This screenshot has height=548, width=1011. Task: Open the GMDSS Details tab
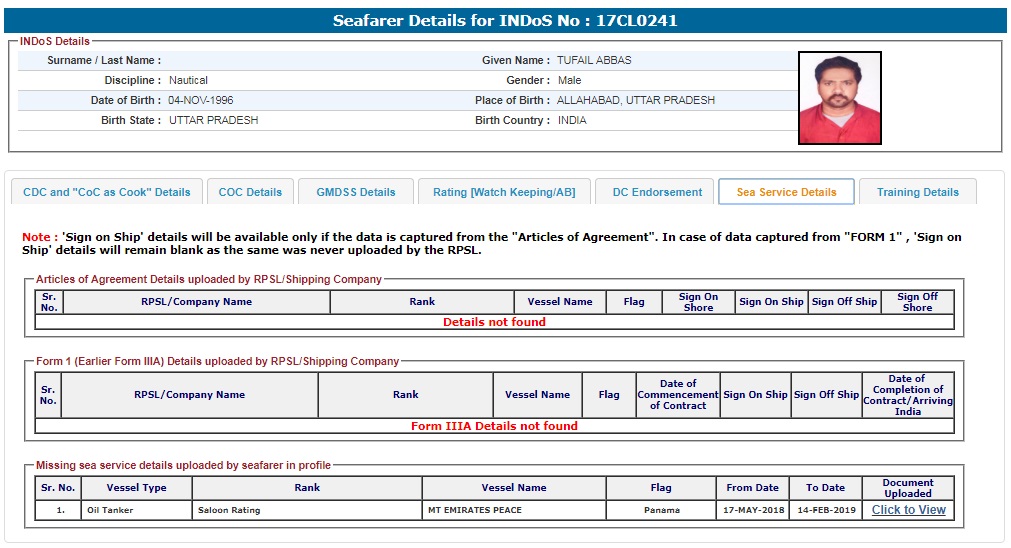pos(356,192)
